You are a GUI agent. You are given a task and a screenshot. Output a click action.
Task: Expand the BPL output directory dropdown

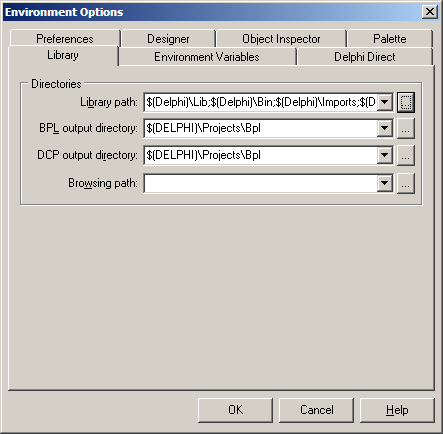385,128
